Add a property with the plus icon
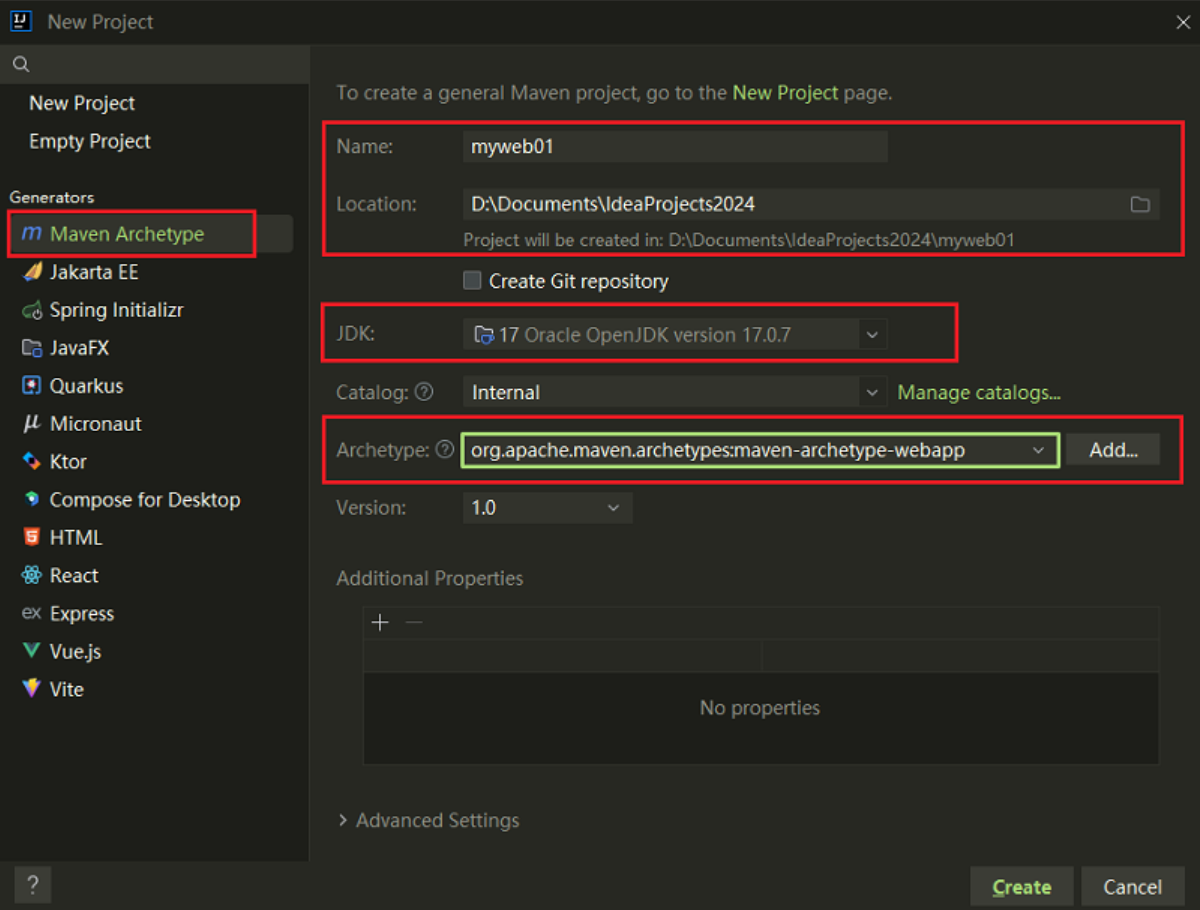The width and height of the screenshot is (1200, 910). click(x=380, y=623)
